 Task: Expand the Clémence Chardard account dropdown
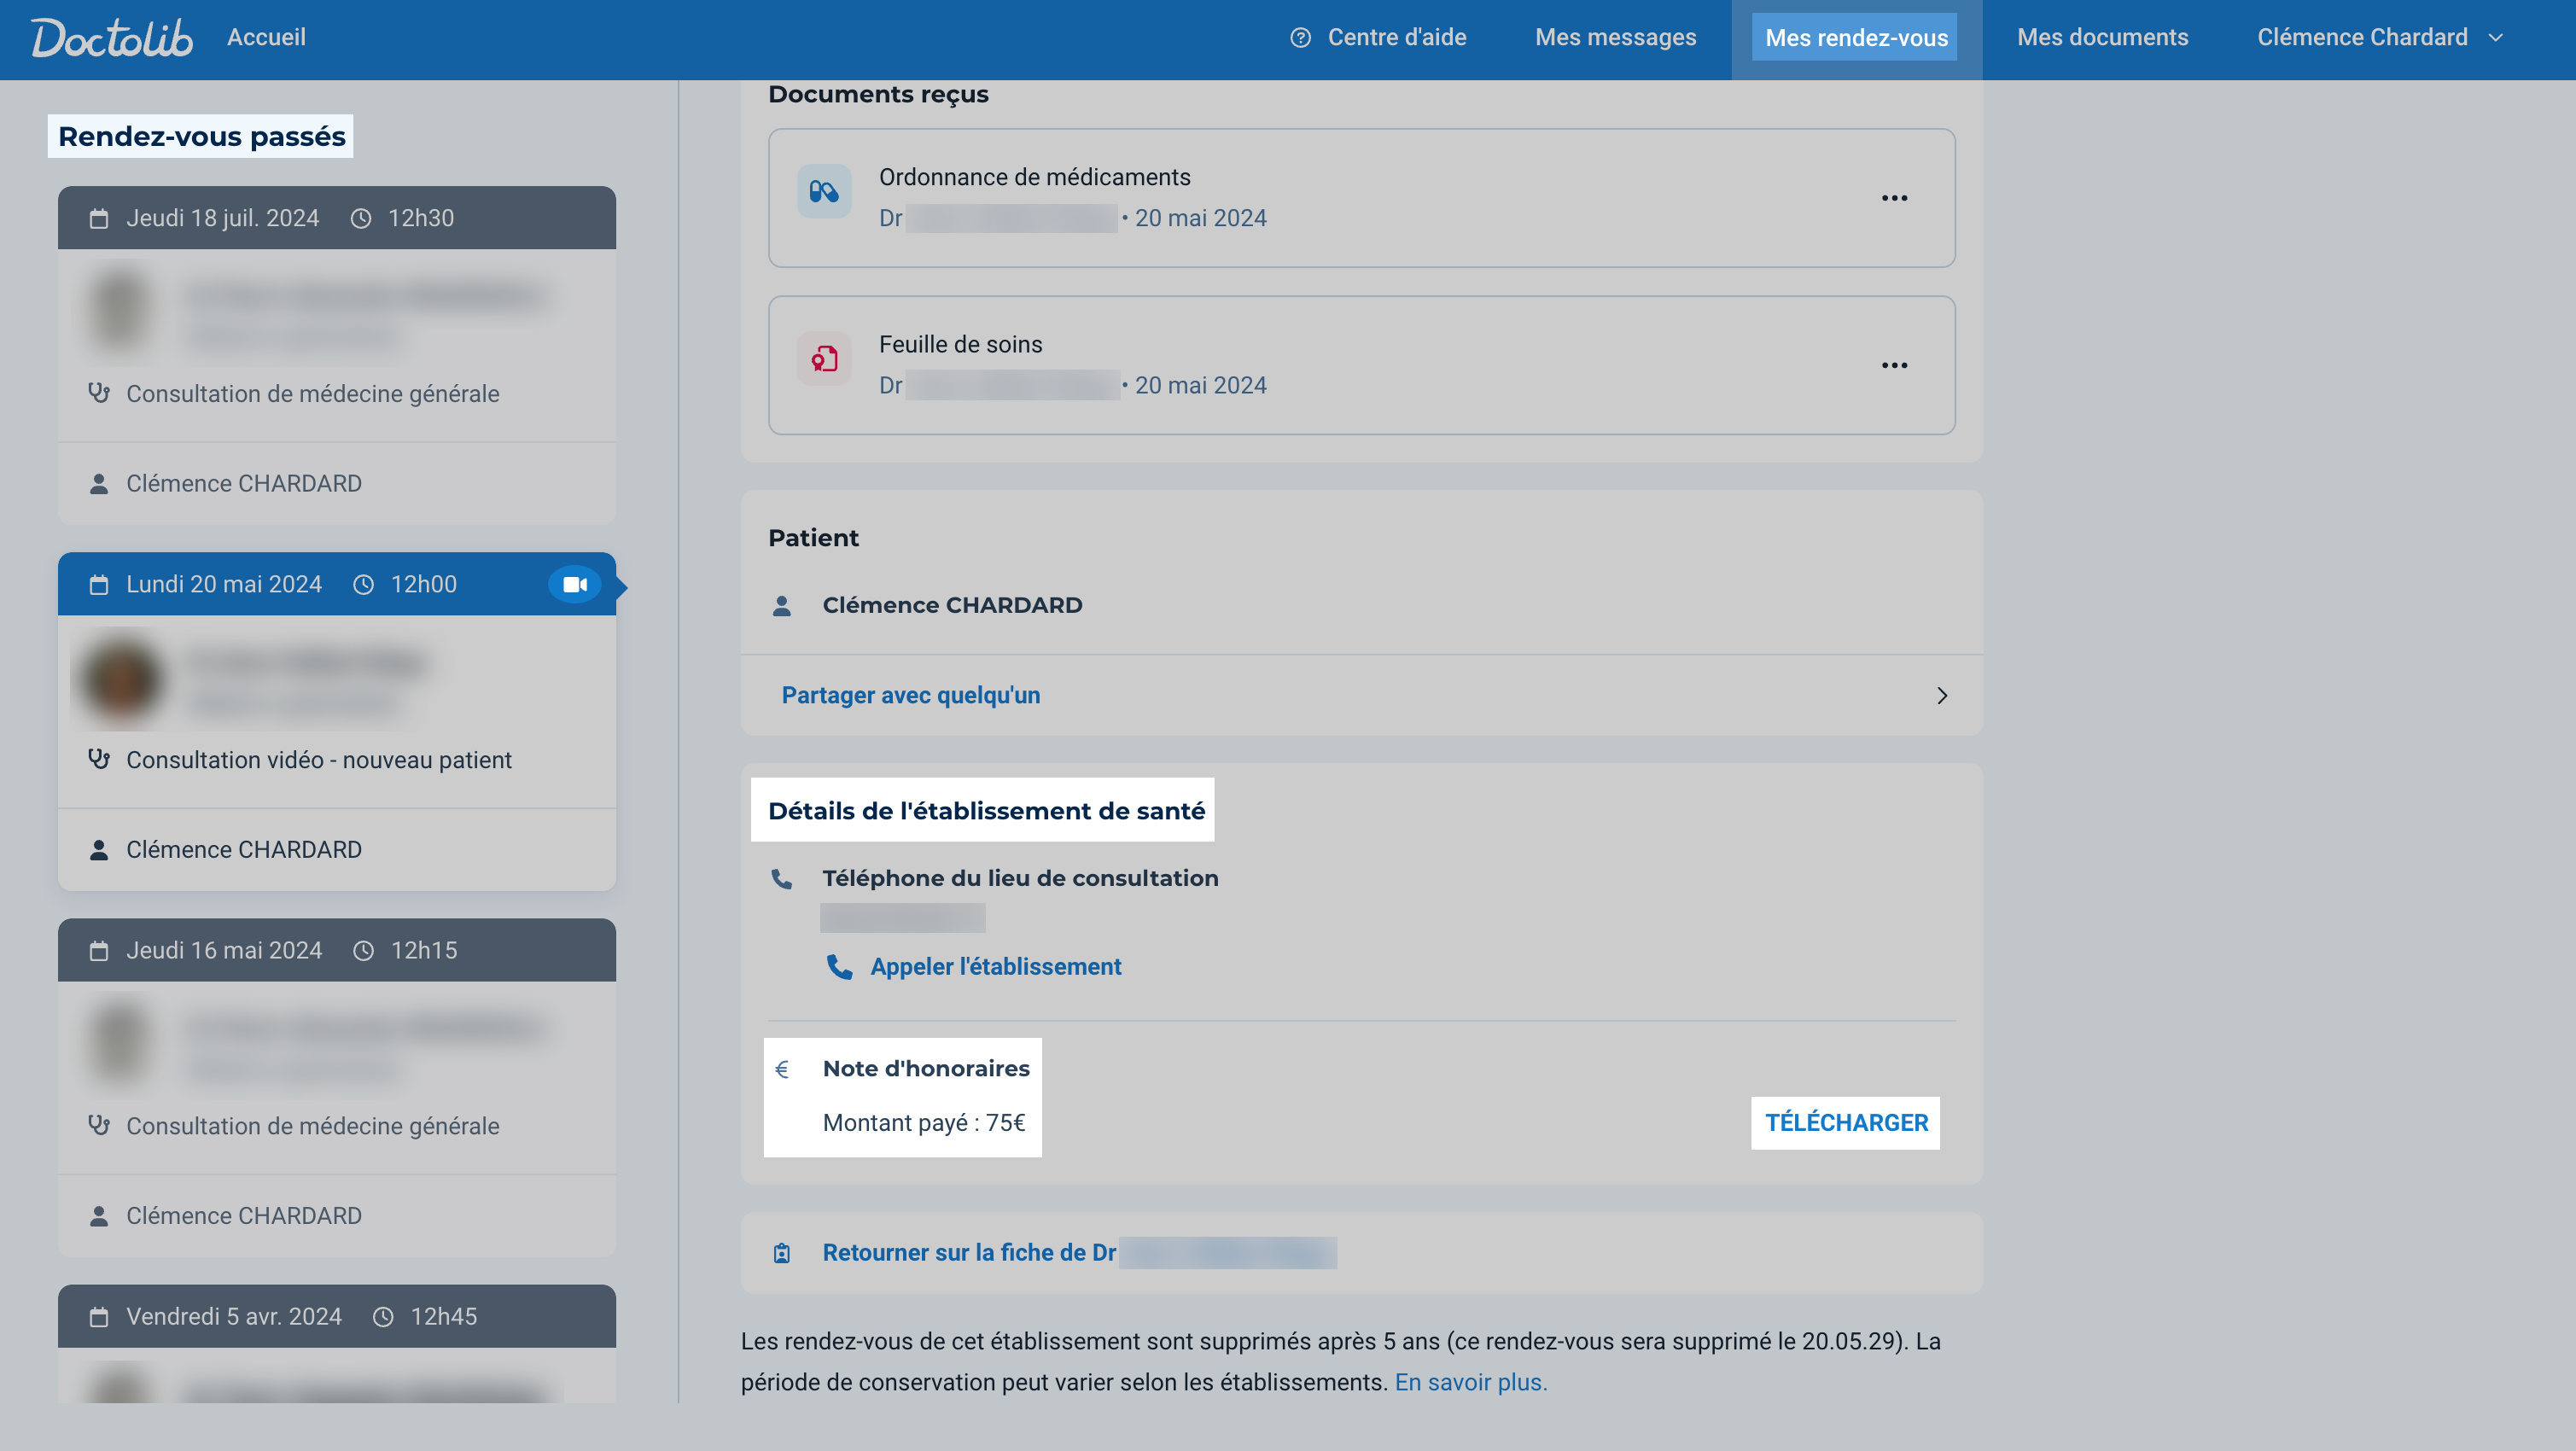(2380, 38)
